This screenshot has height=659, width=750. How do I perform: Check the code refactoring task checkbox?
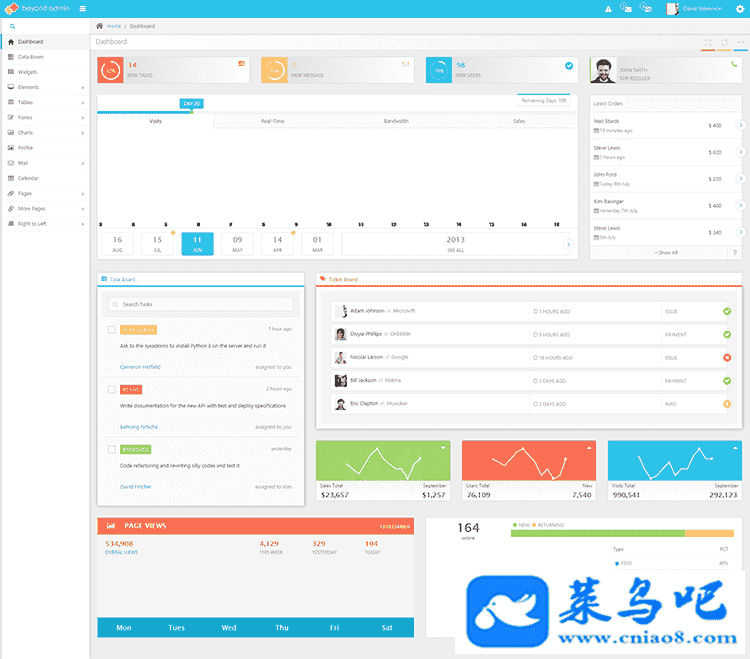111,449
